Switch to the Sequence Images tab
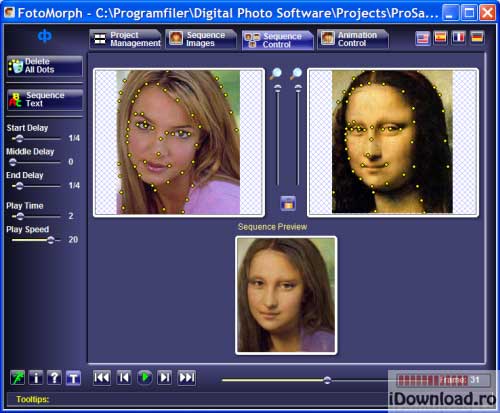Viewport: 500px width, 413px height. (201, 39)
